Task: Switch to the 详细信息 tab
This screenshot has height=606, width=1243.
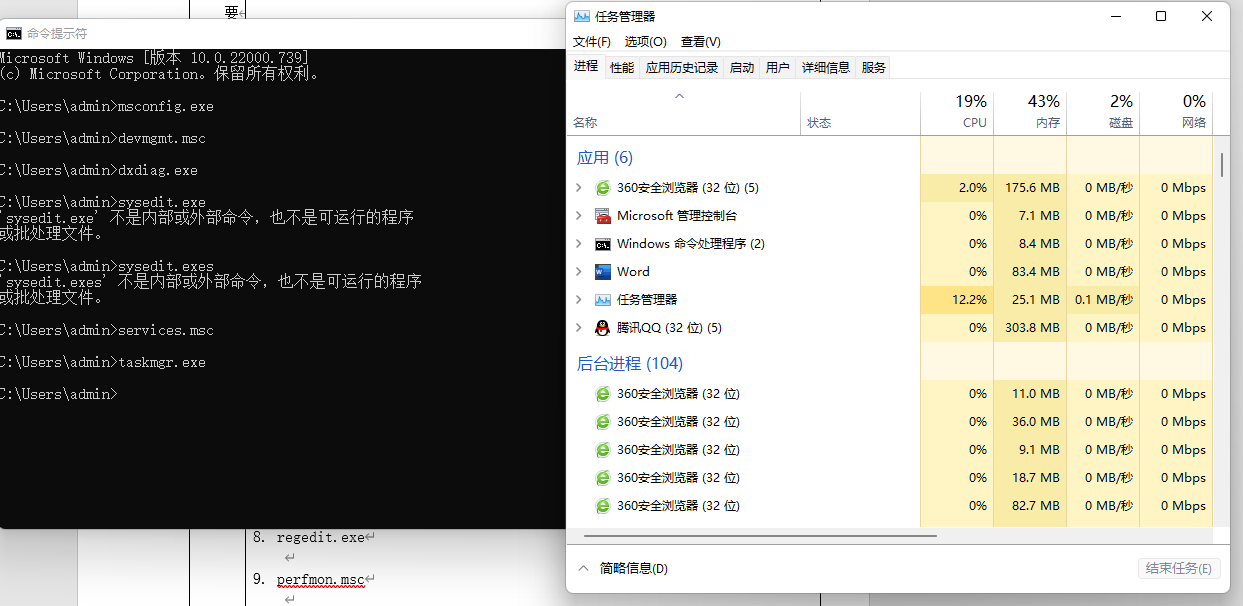Action: click(826, 68)
